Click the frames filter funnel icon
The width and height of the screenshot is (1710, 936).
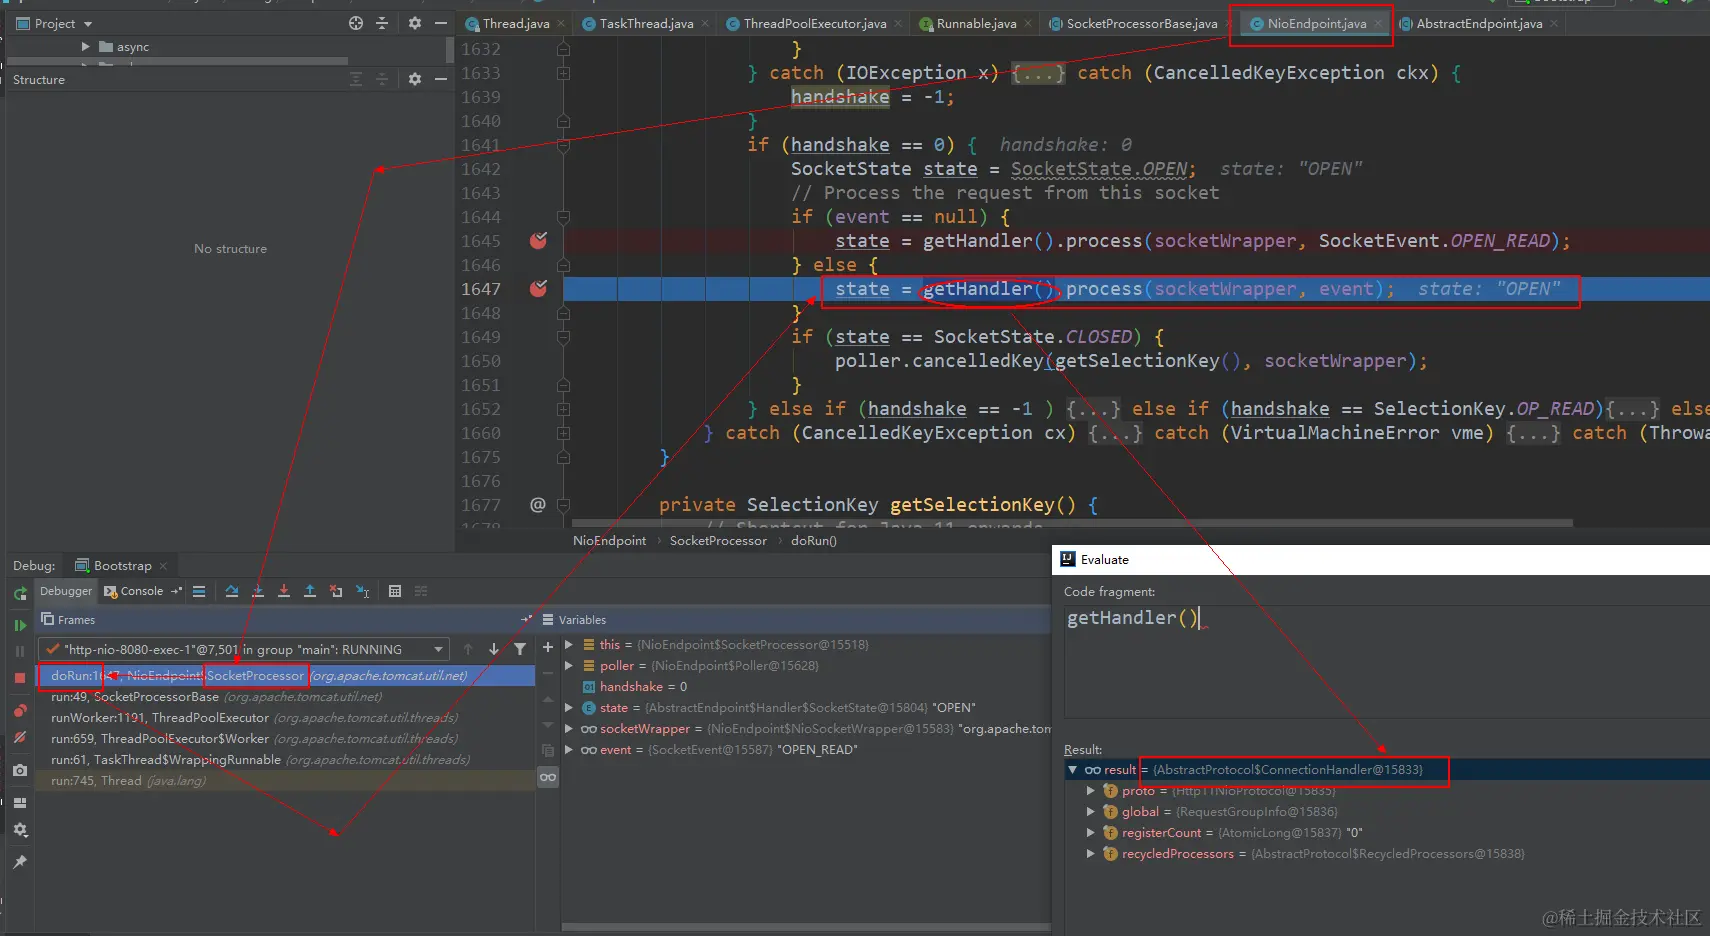pos(520,649)
